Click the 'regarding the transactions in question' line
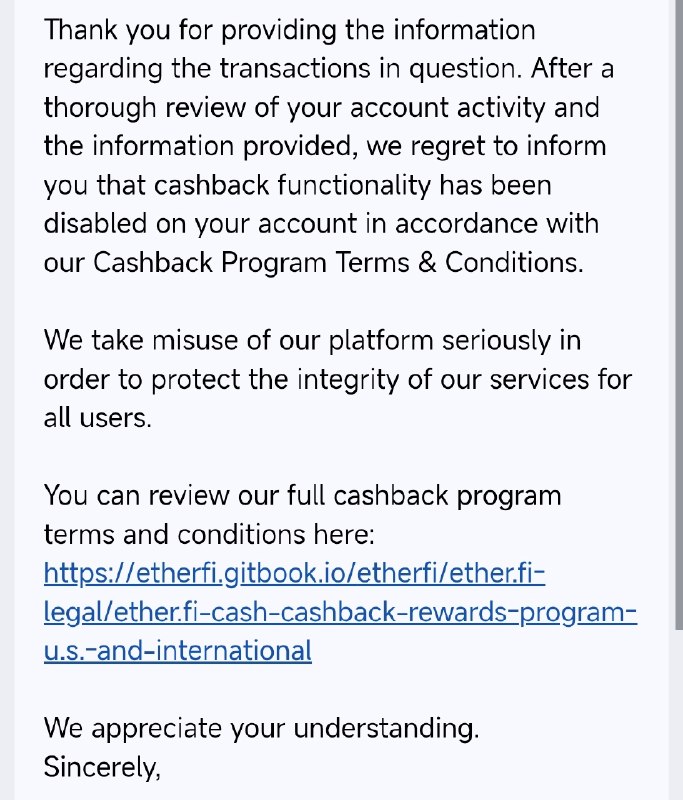The height and width of the screenshot is (800, 683). pos(328,69)
